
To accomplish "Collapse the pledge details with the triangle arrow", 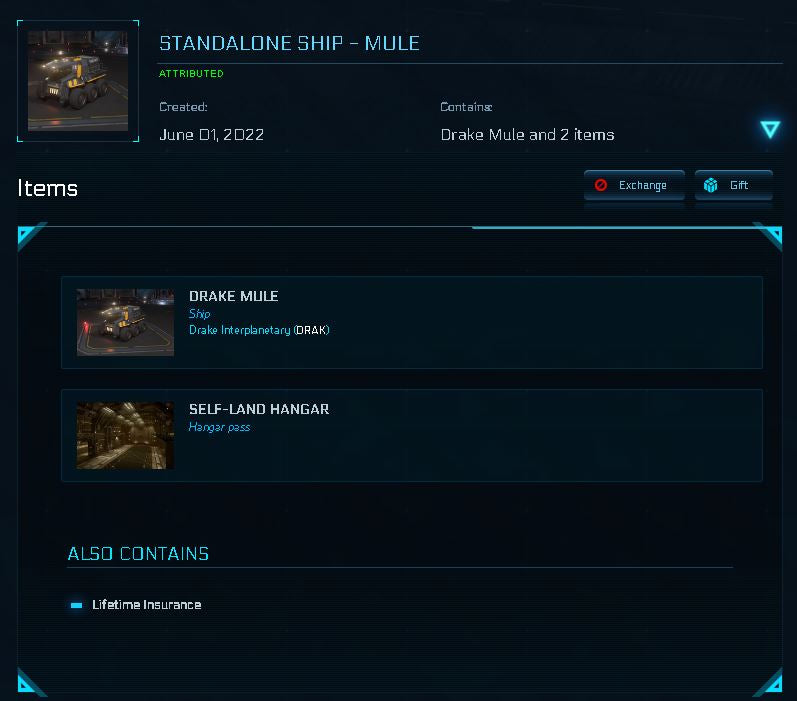I will (769, 130).
